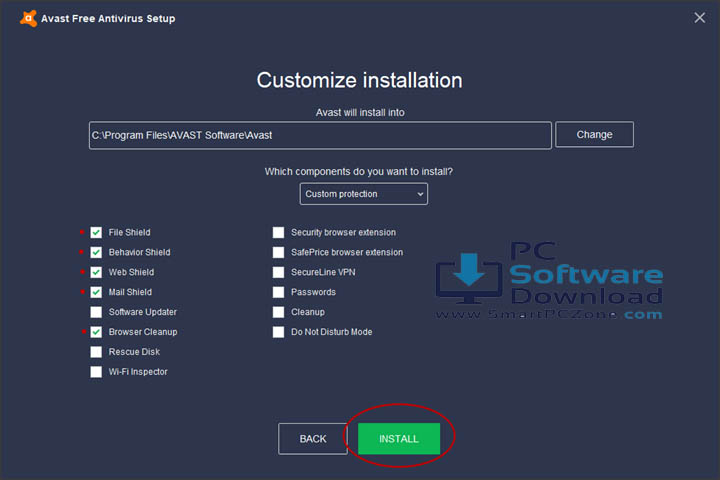
Task: Click the Passwords label text
Action: point(313,292)
